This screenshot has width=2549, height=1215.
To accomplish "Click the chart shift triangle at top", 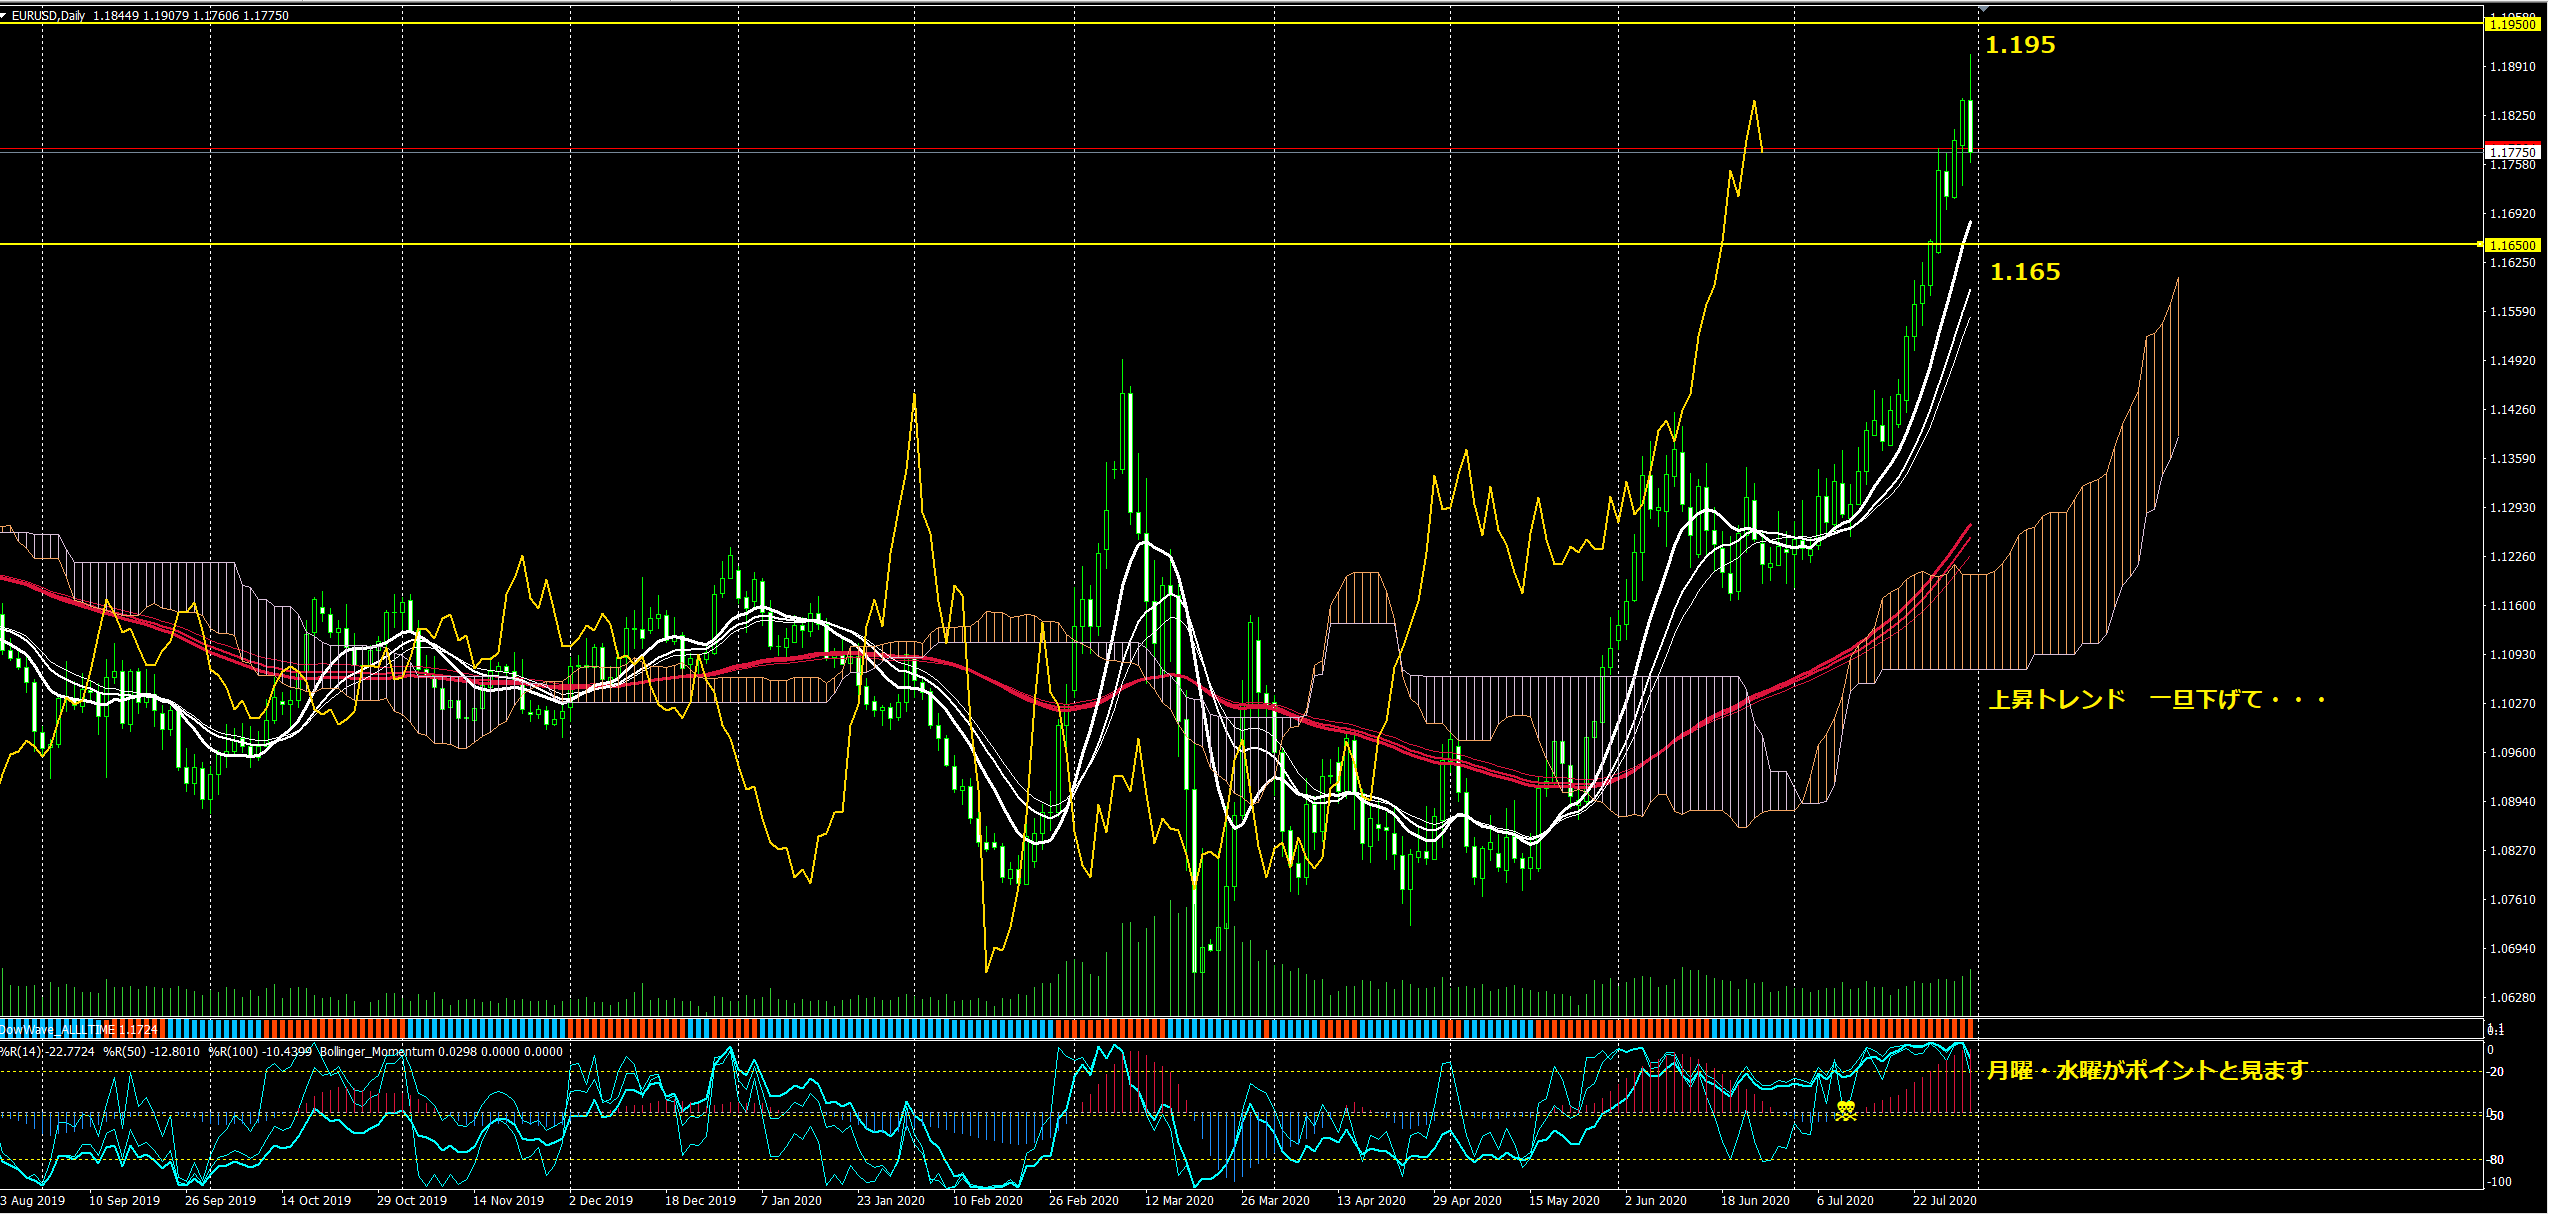I will click(1983, 8).
